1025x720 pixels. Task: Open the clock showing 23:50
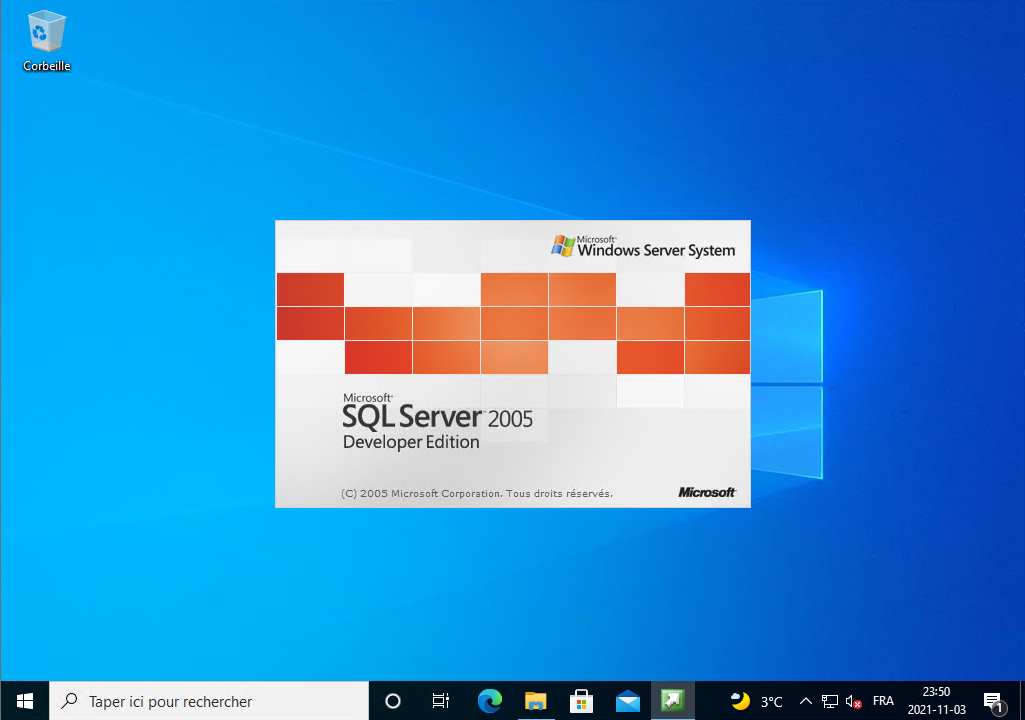point(936,701)
